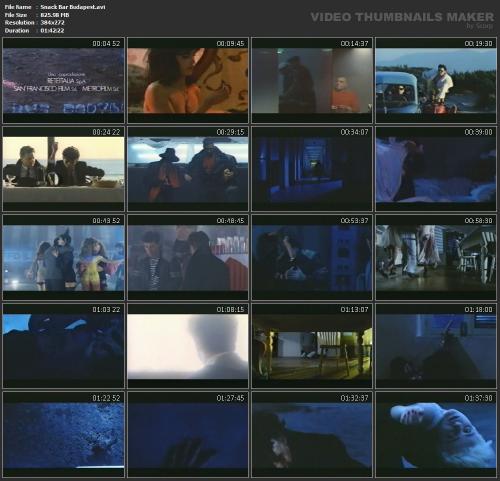Select the bright silhouette frame at 01:08:15

click(188, 346)
